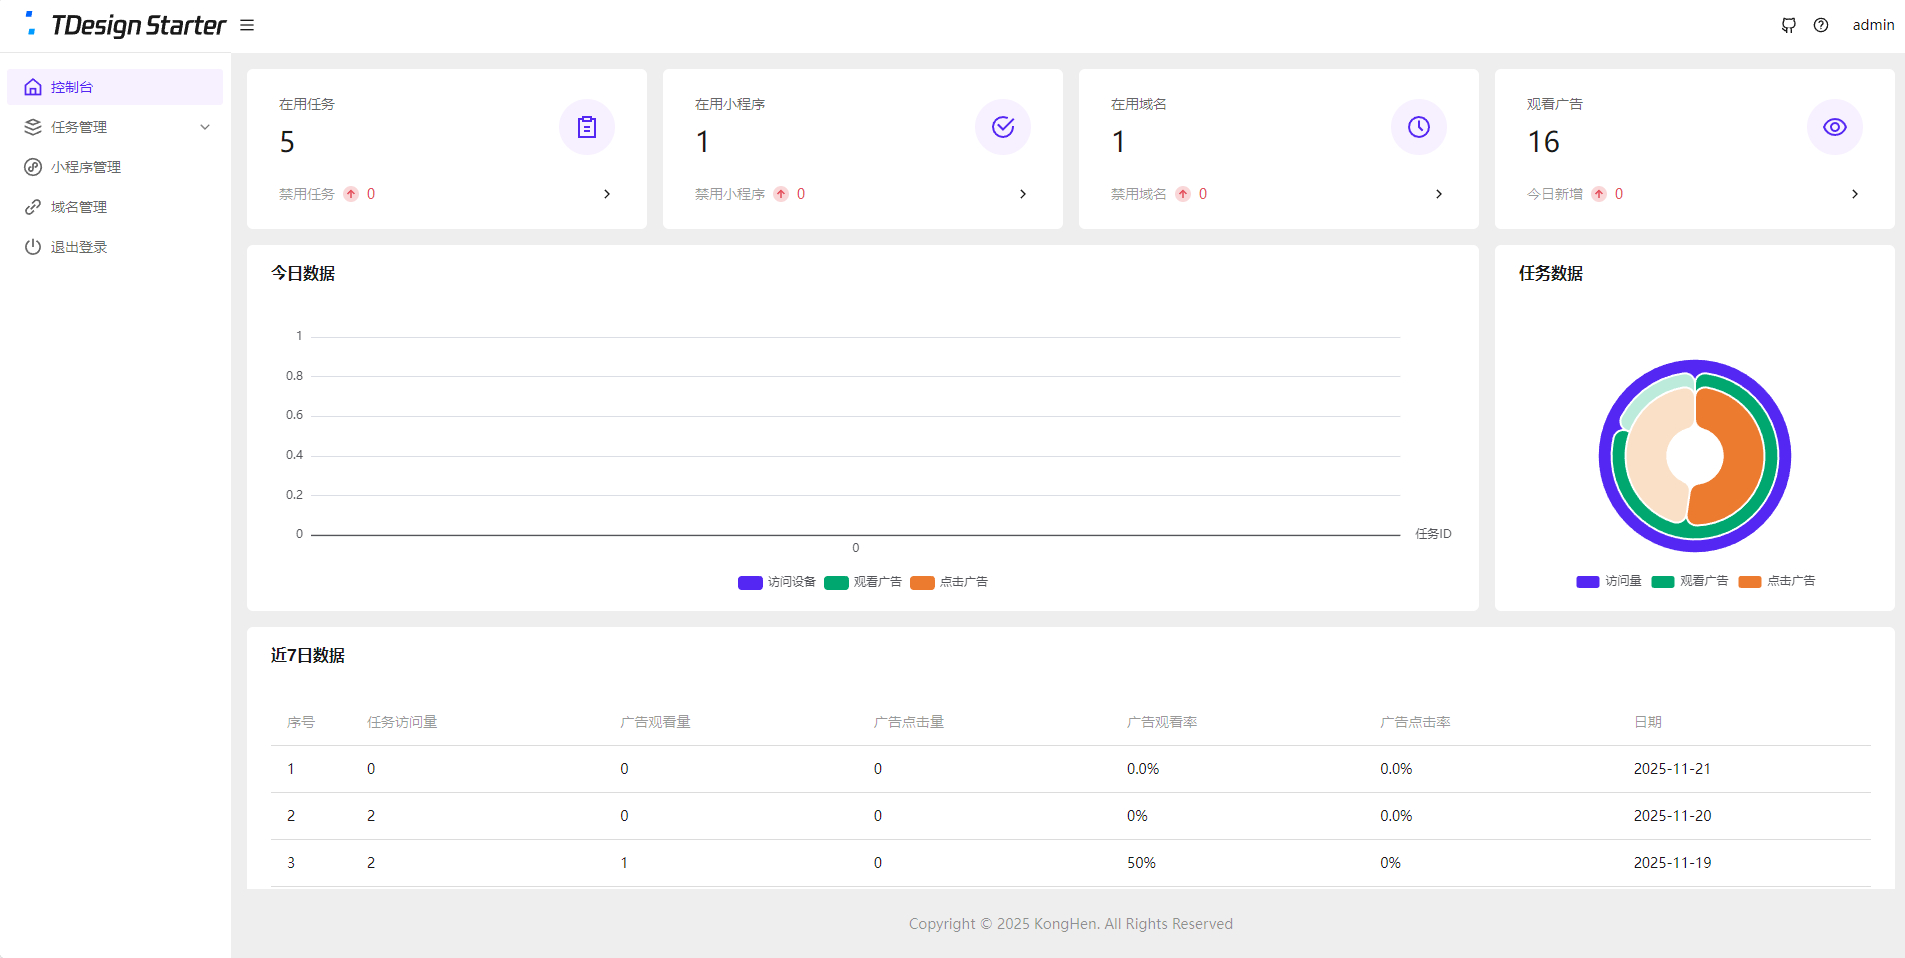Click the clock icon in 在用域名 card
Image resolution: width=1905 pixels, height=958 pixels.
(1419, 127)
